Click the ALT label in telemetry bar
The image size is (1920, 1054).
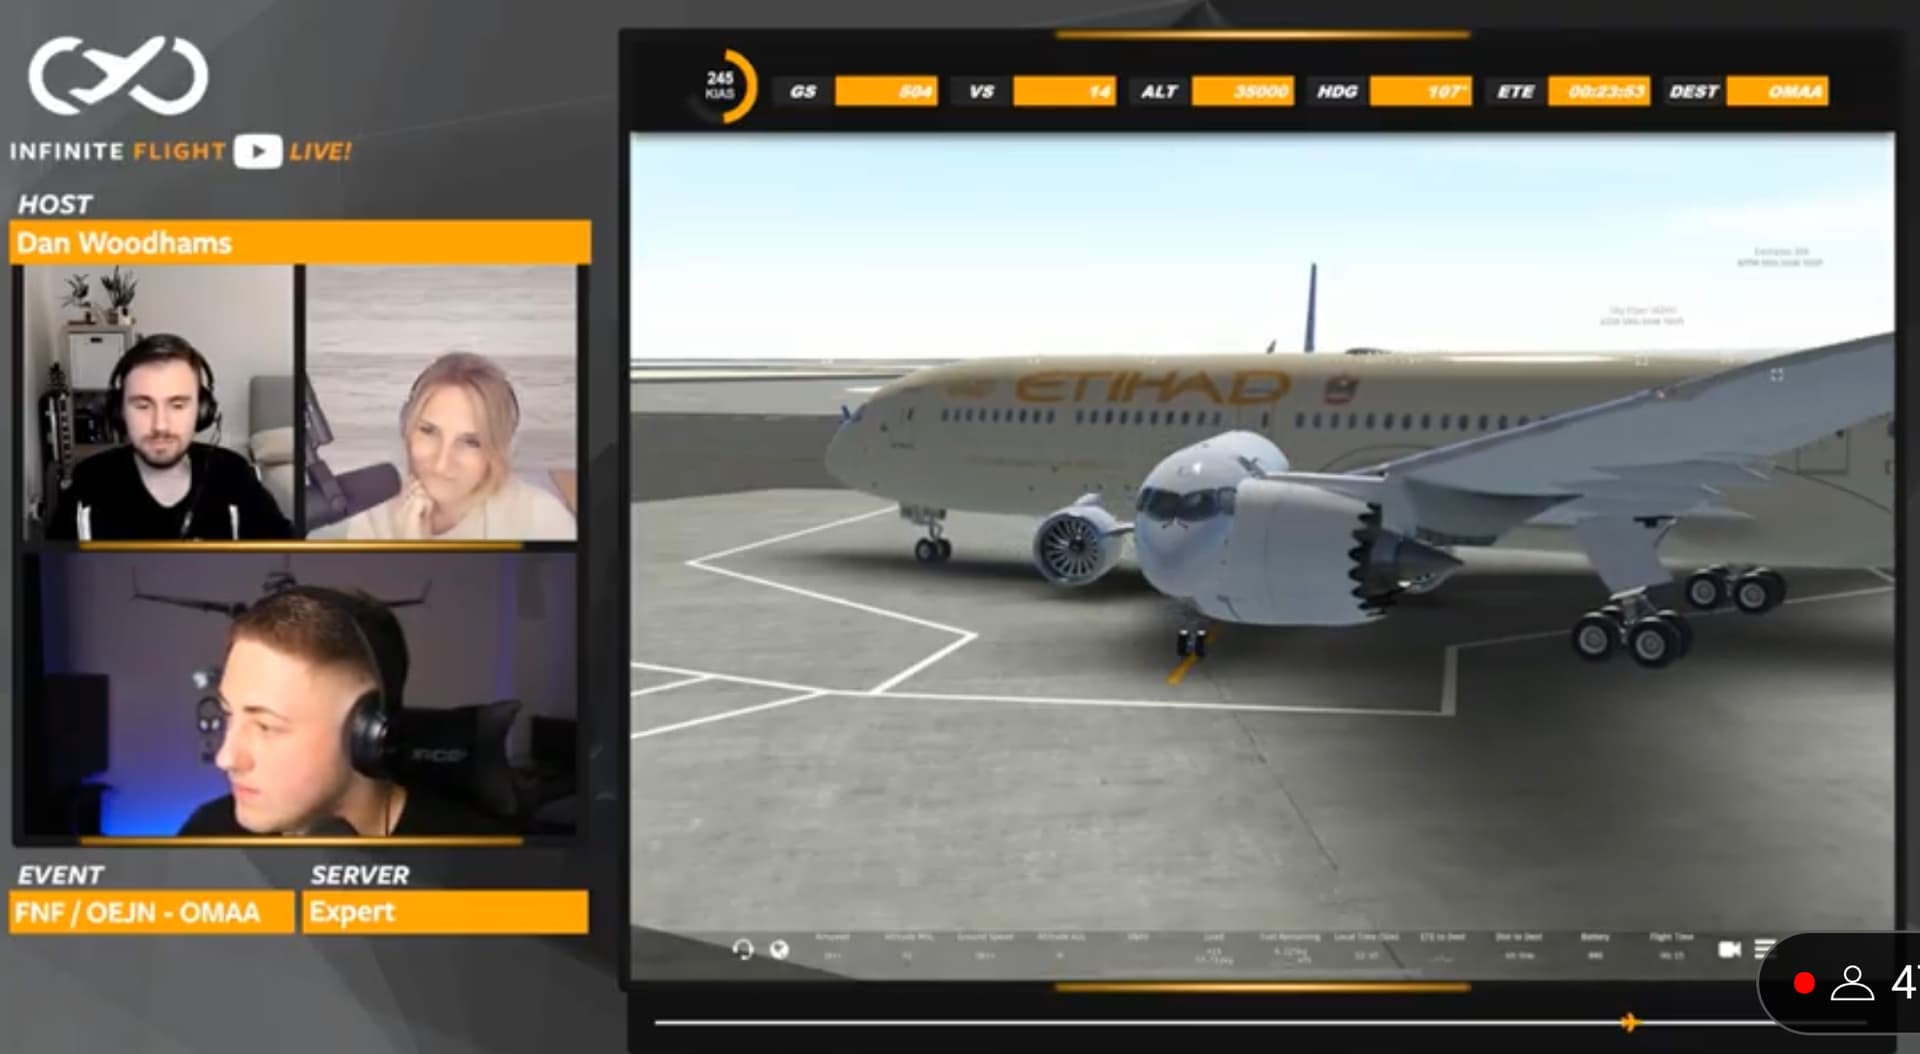(x=1159, y=91)
